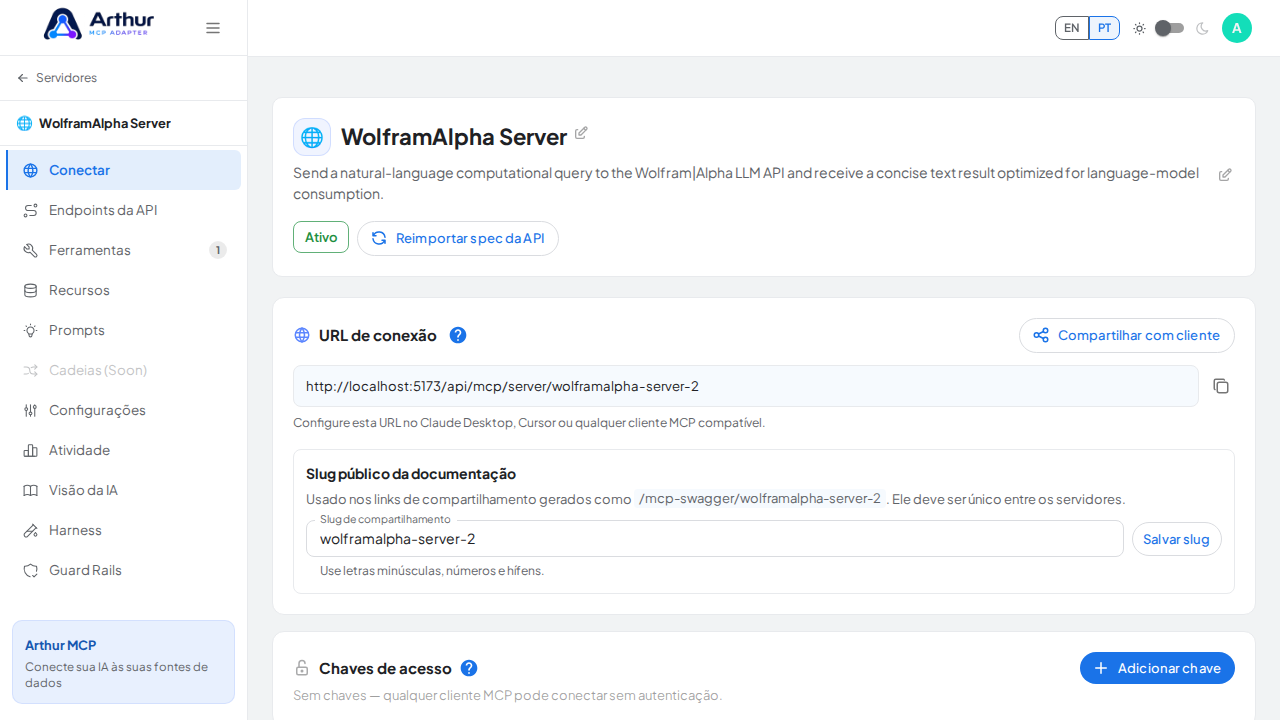Viewport: 1280px width, 720px height.
Task: Open Visão da IA
Action: (x=123, y=490)
